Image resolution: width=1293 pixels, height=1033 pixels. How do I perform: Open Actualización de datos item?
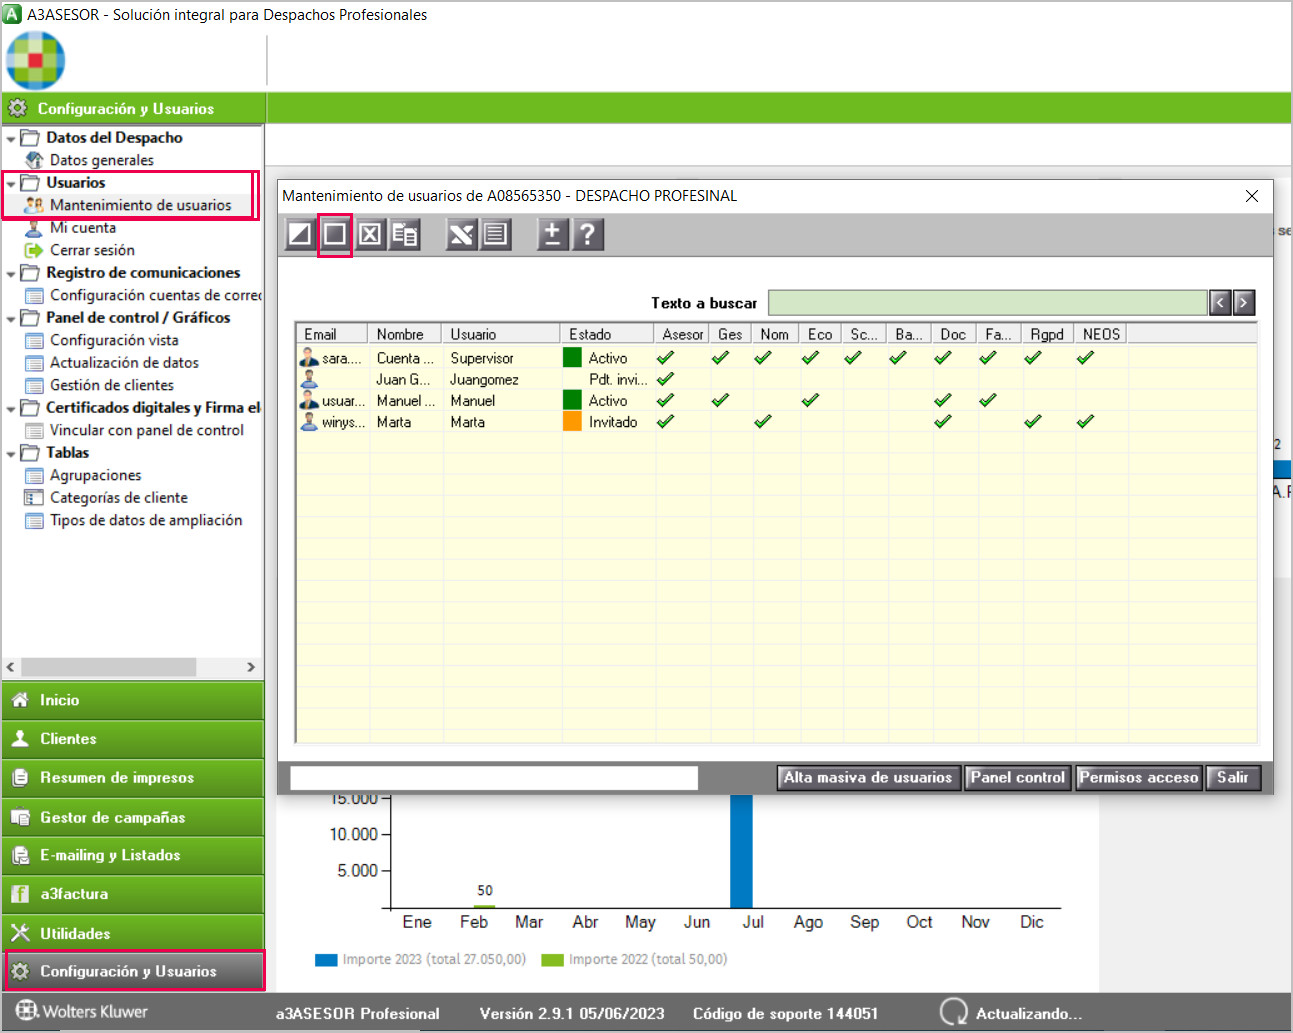point(124,363)
